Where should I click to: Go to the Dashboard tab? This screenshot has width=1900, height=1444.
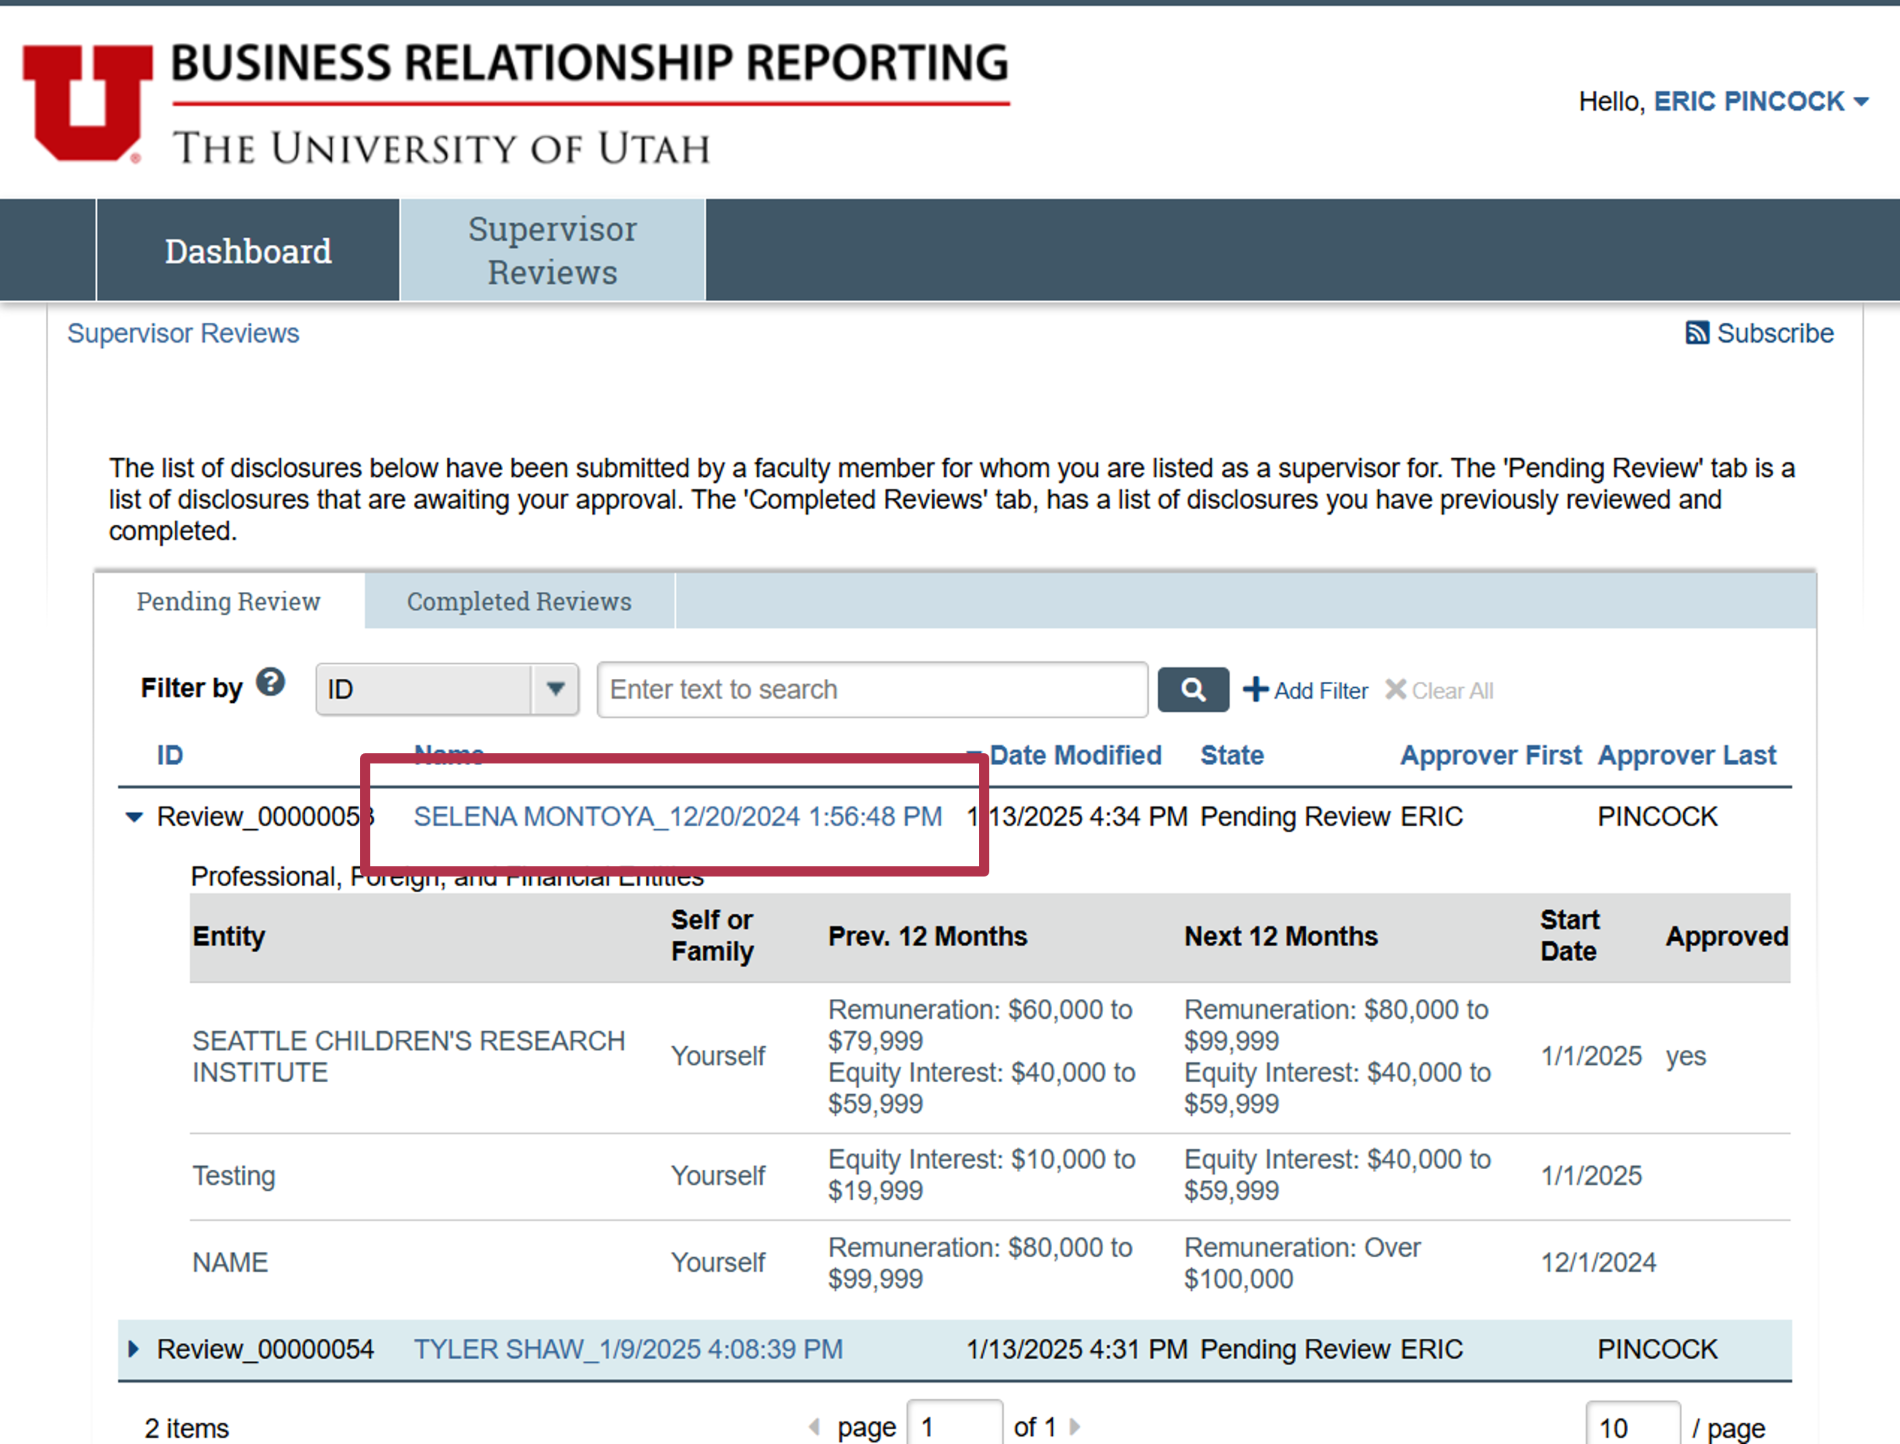248,250
